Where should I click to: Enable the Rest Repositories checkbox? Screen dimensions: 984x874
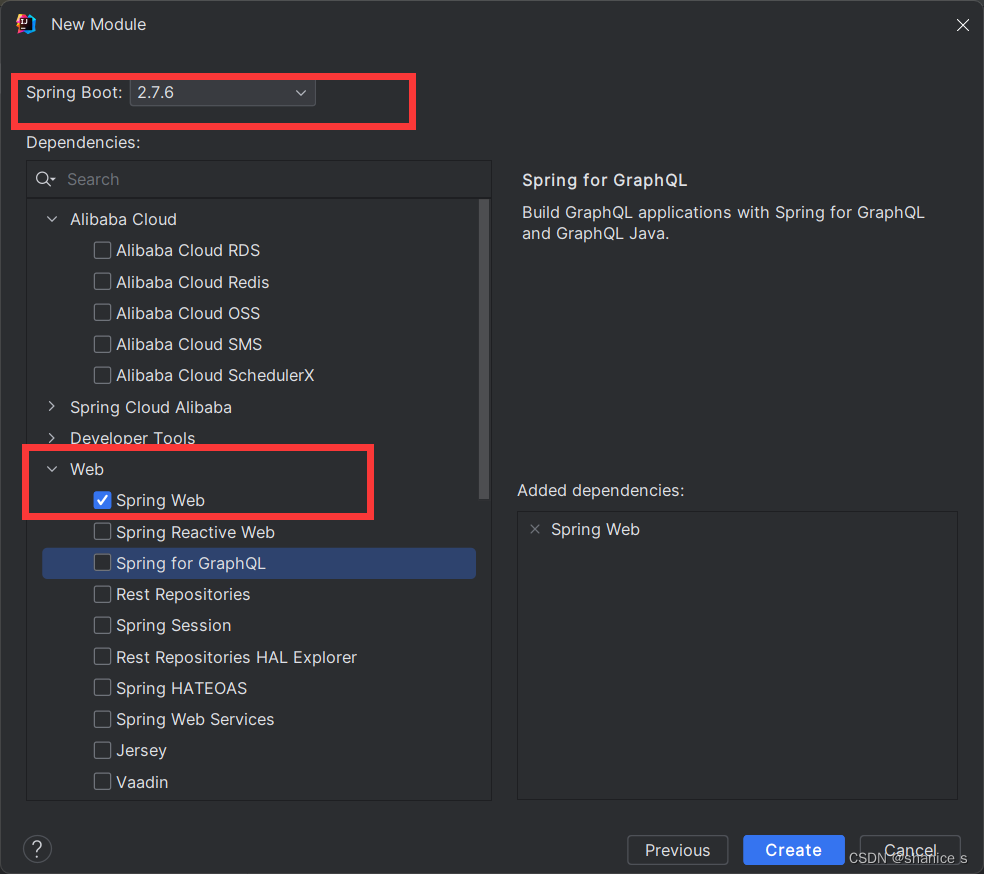[x=102, y=594]
